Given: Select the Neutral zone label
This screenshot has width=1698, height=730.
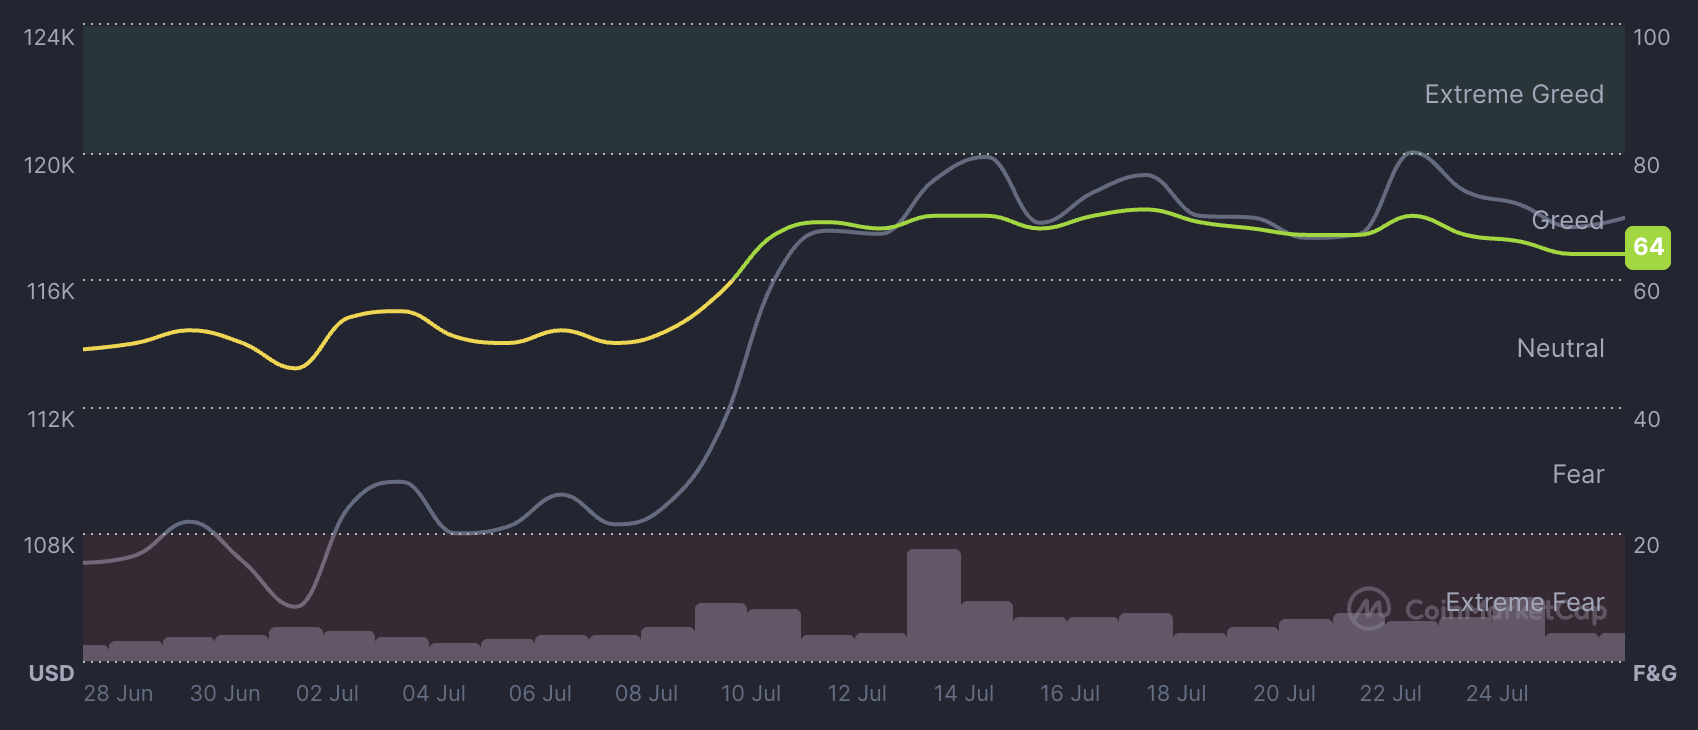Looking at the screenshot, I should coord(1560,348).
